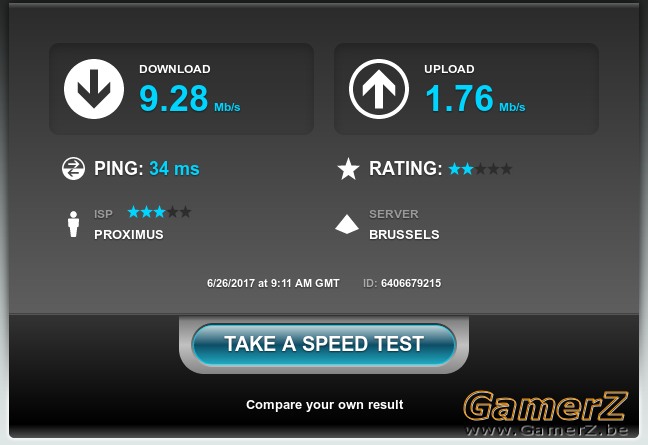Start test with Take a Speed Test button
Screen dimensions: 648x445
324,344
